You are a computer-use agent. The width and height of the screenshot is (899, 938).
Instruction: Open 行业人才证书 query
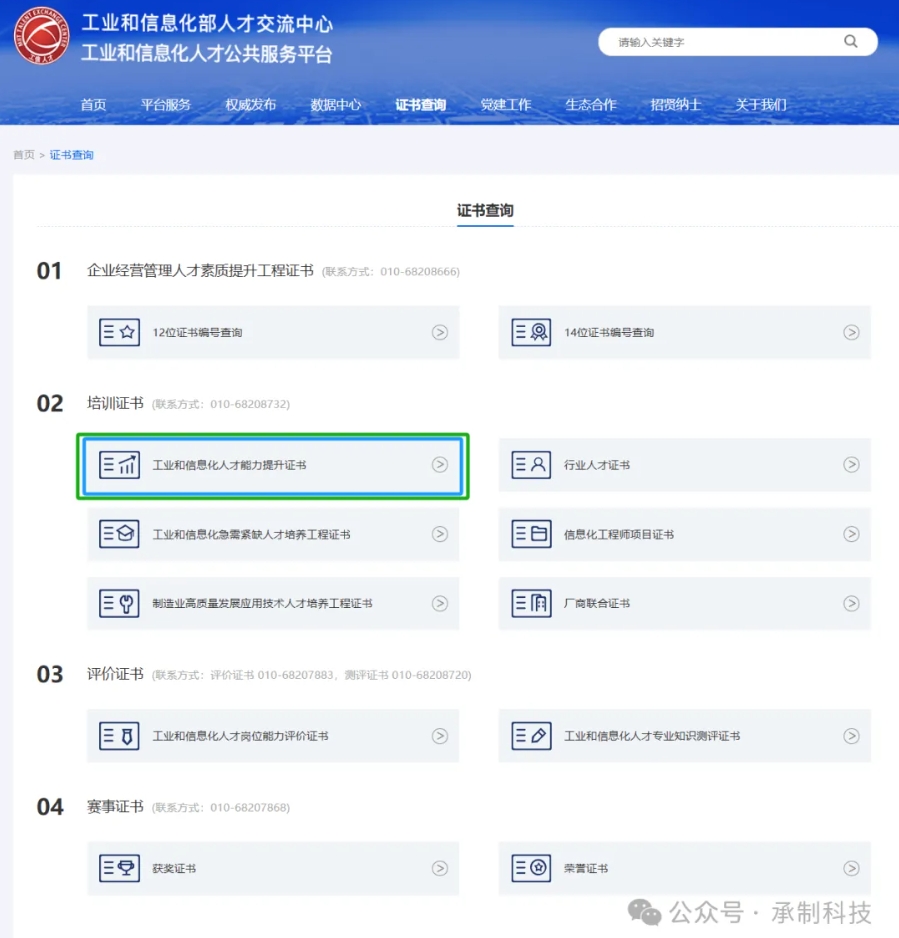coord(685,465)
